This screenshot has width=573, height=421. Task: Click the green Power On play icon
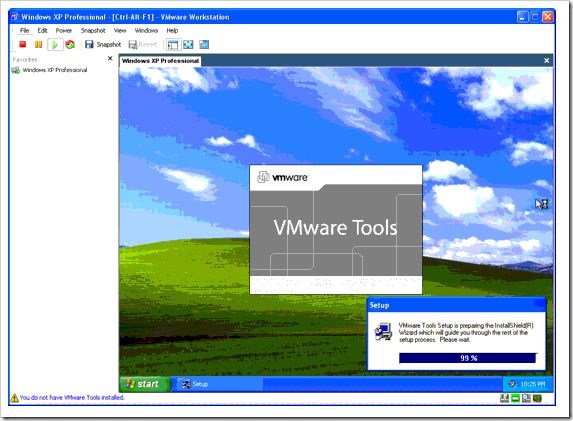coord(55,45)
